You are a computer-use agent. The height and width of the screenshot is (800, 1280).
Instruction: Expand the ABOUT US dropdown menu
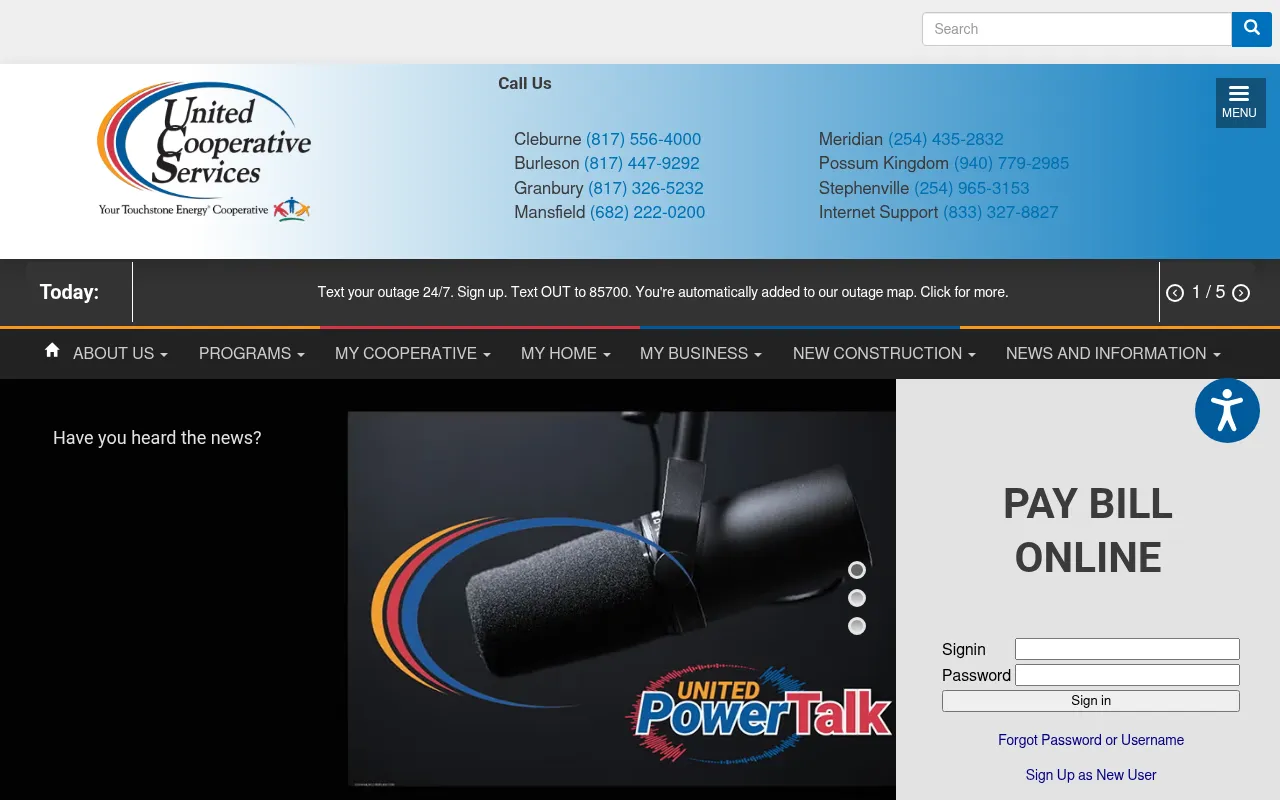[120, 354]
